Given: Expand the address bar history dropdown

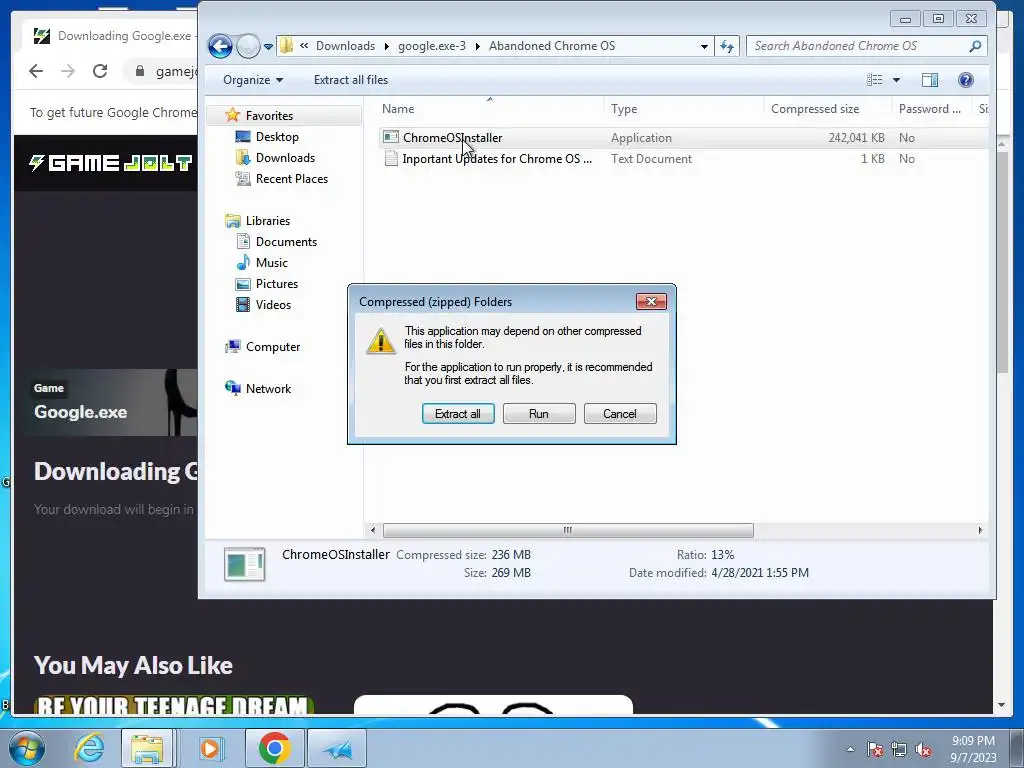Looking at the screenshot, I should [703, 46].
